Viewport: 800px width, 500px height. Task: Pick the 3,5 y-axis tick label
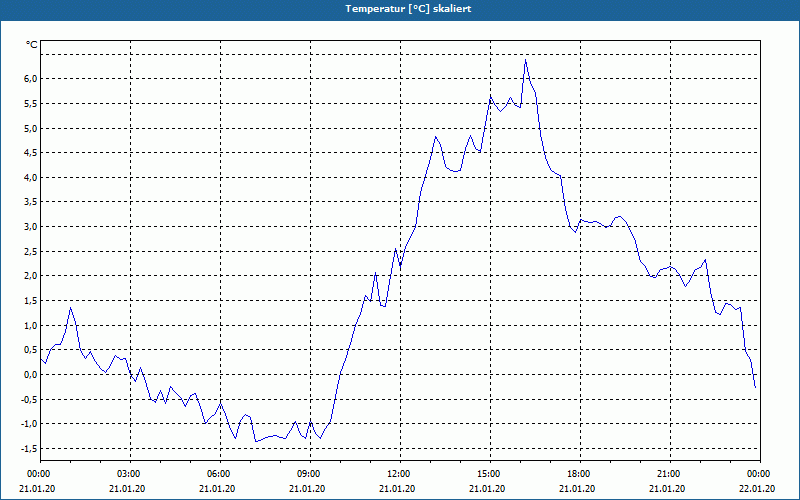31,202
